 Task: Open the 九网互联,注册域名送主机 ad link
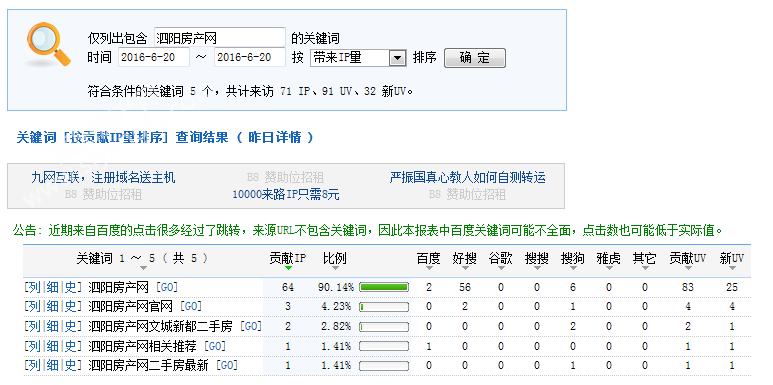click(103, 177)
